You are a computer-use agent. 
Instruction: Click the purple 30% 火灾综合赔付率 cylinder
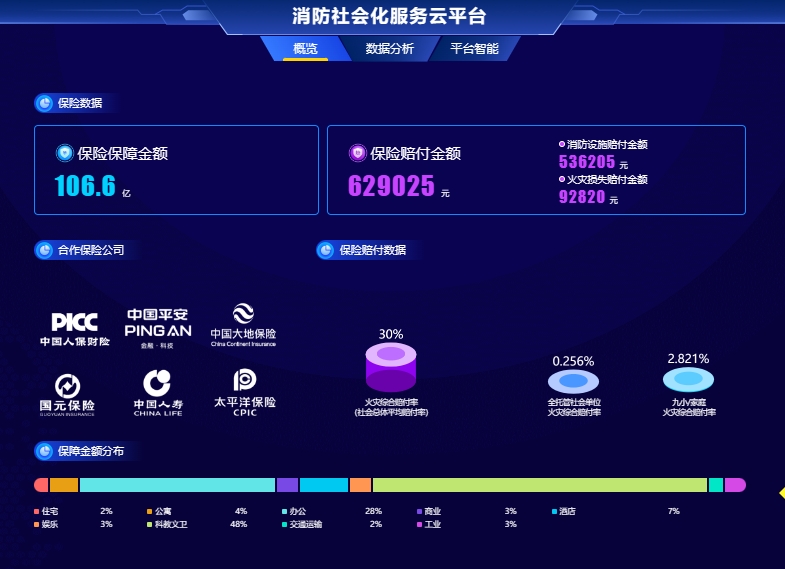tap(391, 366)
